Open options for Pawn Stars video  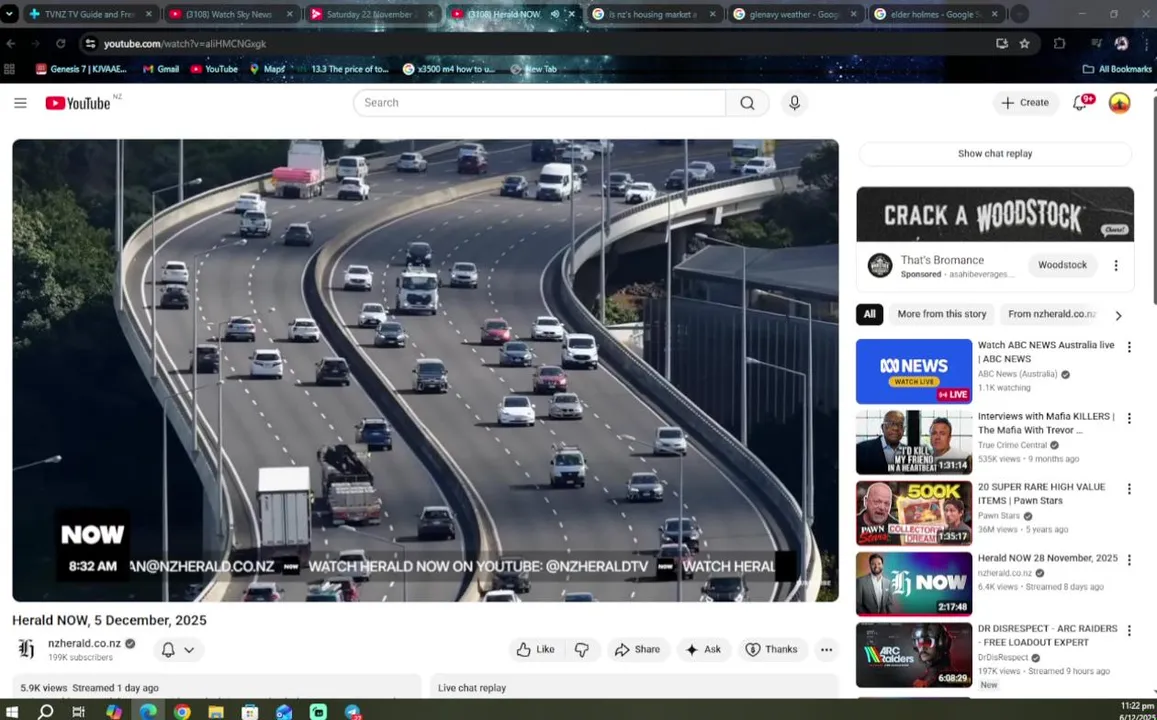[x=1129, y=489]
